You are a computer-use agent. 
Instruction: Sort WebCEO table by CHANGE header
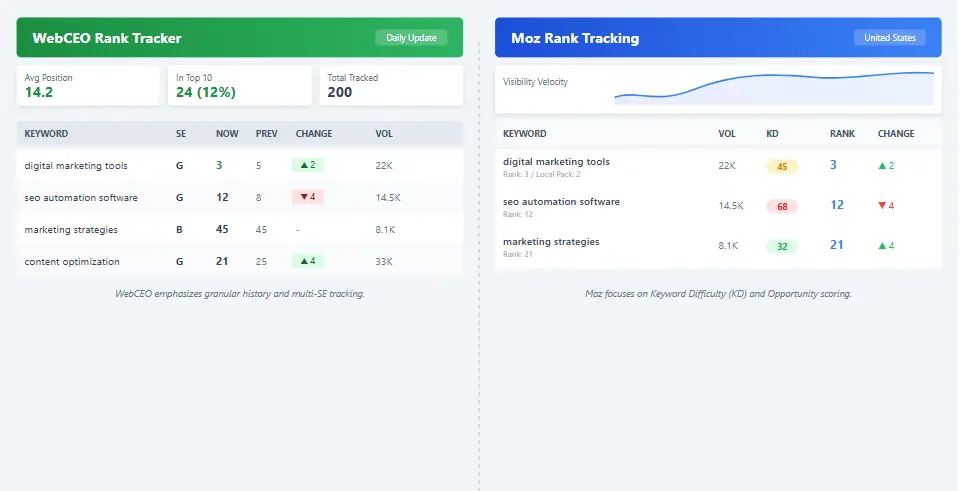click(314, 134)
